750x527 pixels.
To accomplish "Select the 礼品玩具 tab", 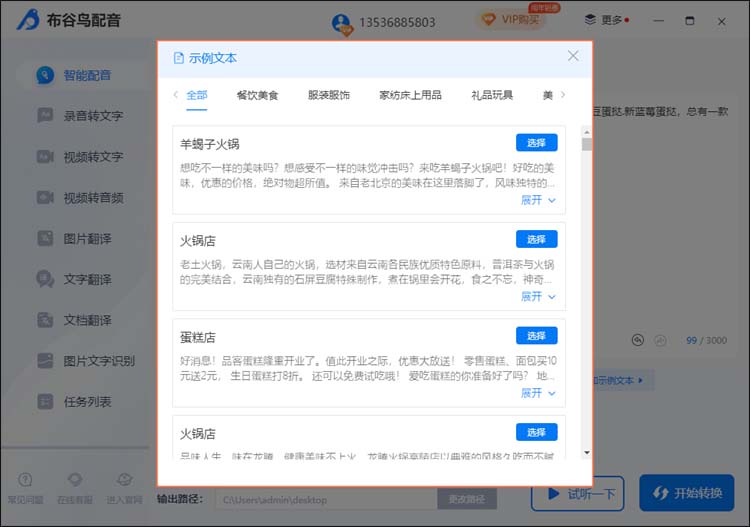I will pos(492,95).
